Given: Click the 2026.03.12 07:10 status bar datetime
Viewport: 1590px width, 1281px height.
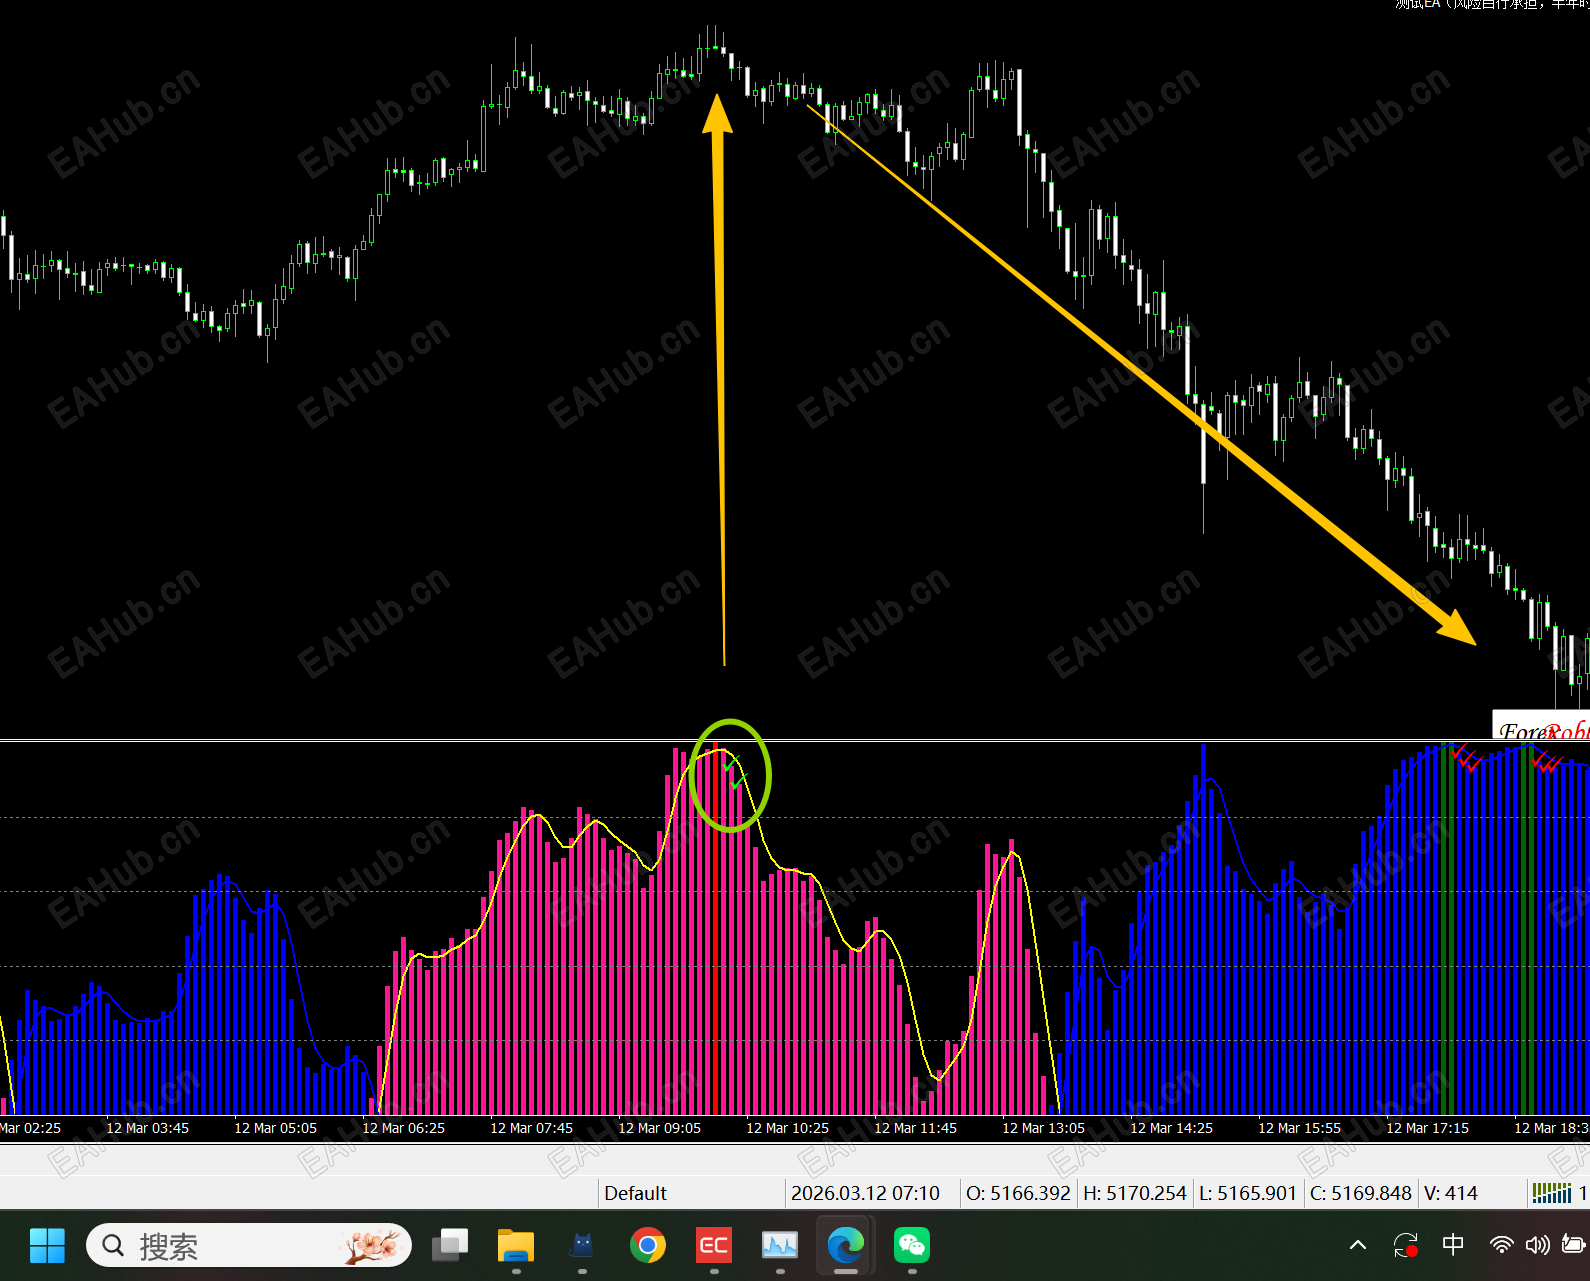Looking at the screenshot, I should (865, 1193).
